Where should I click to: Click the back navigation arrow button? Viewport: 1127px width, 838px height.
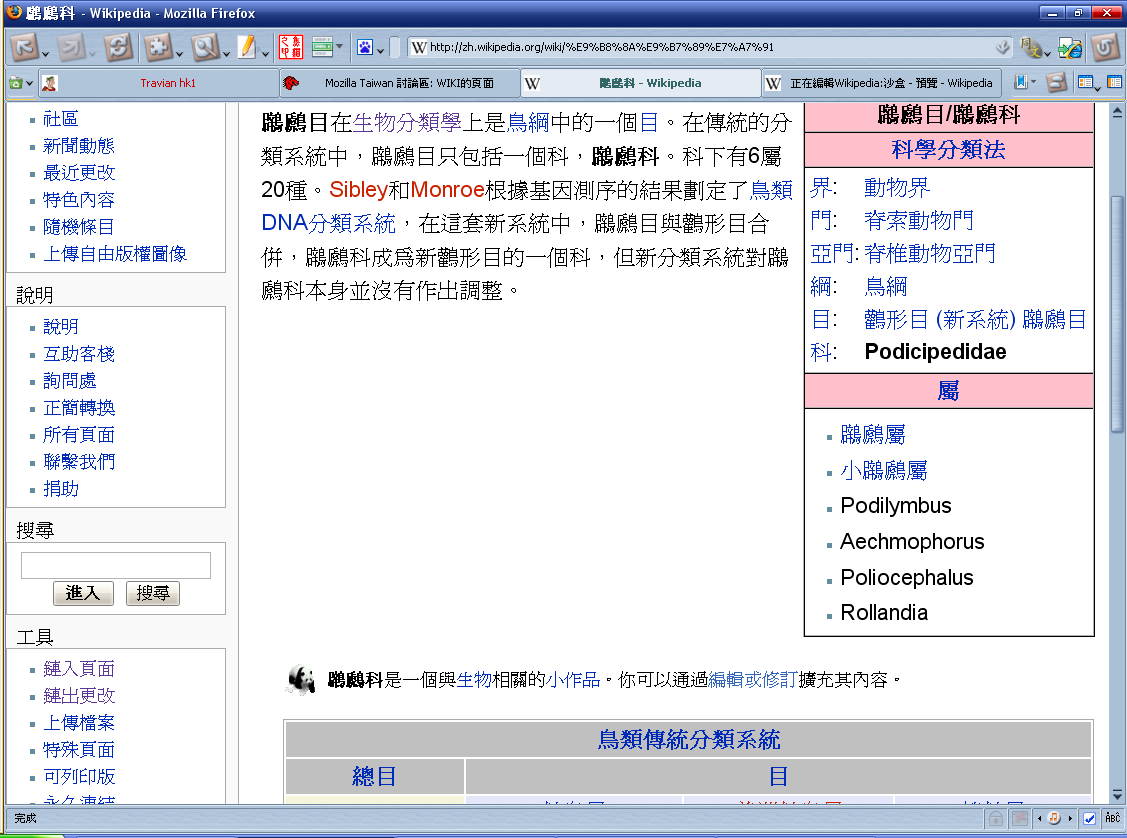pyautogui.click(x=23, y=47)
